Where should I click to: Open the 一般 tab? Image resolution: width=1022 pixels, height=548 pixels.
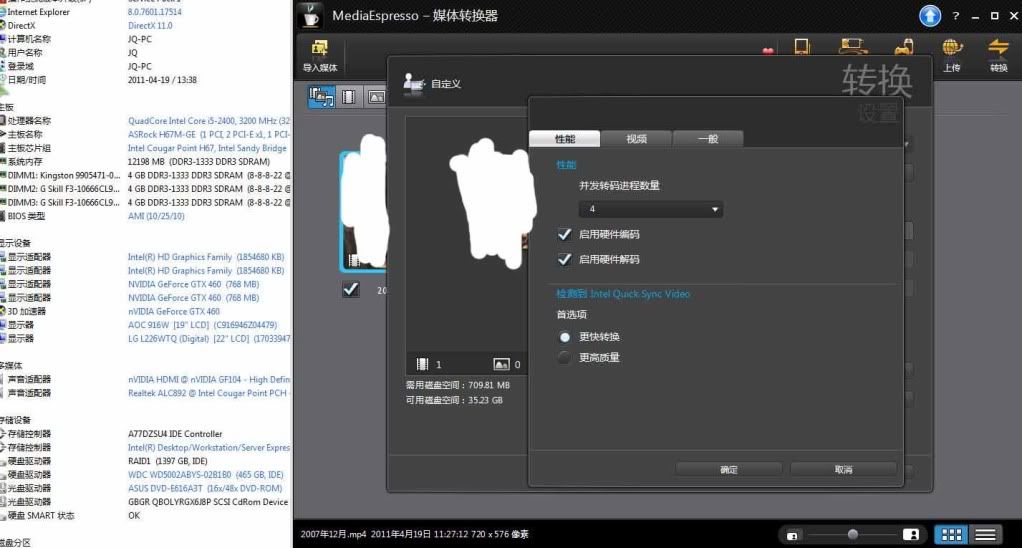pyautogui.click(x=707, y=139)
